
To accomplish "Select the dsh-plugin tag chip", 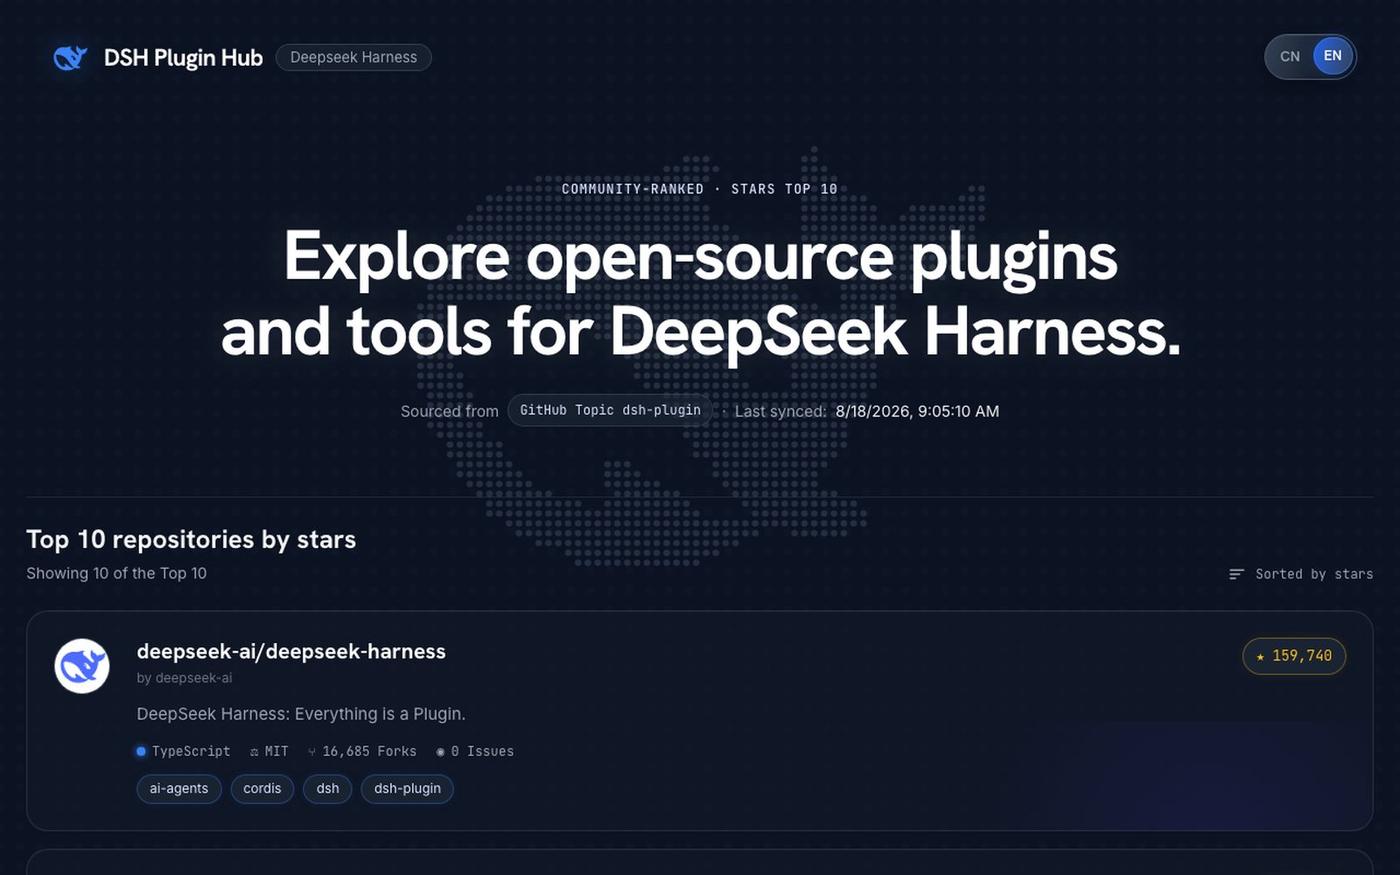I will tap(407, 788).
